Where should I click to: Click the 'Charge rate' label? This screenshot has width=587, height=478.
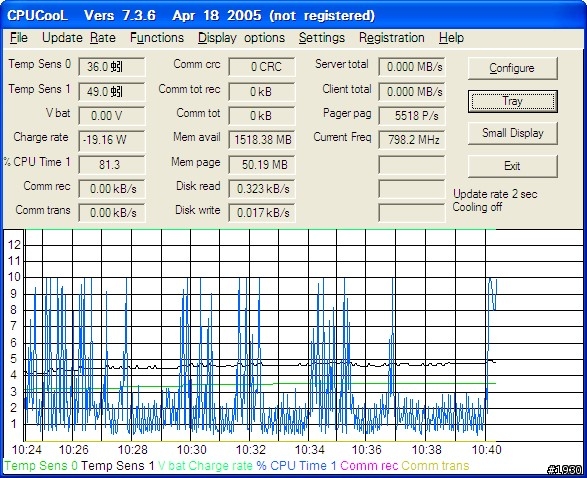click(x=41, y=137)
